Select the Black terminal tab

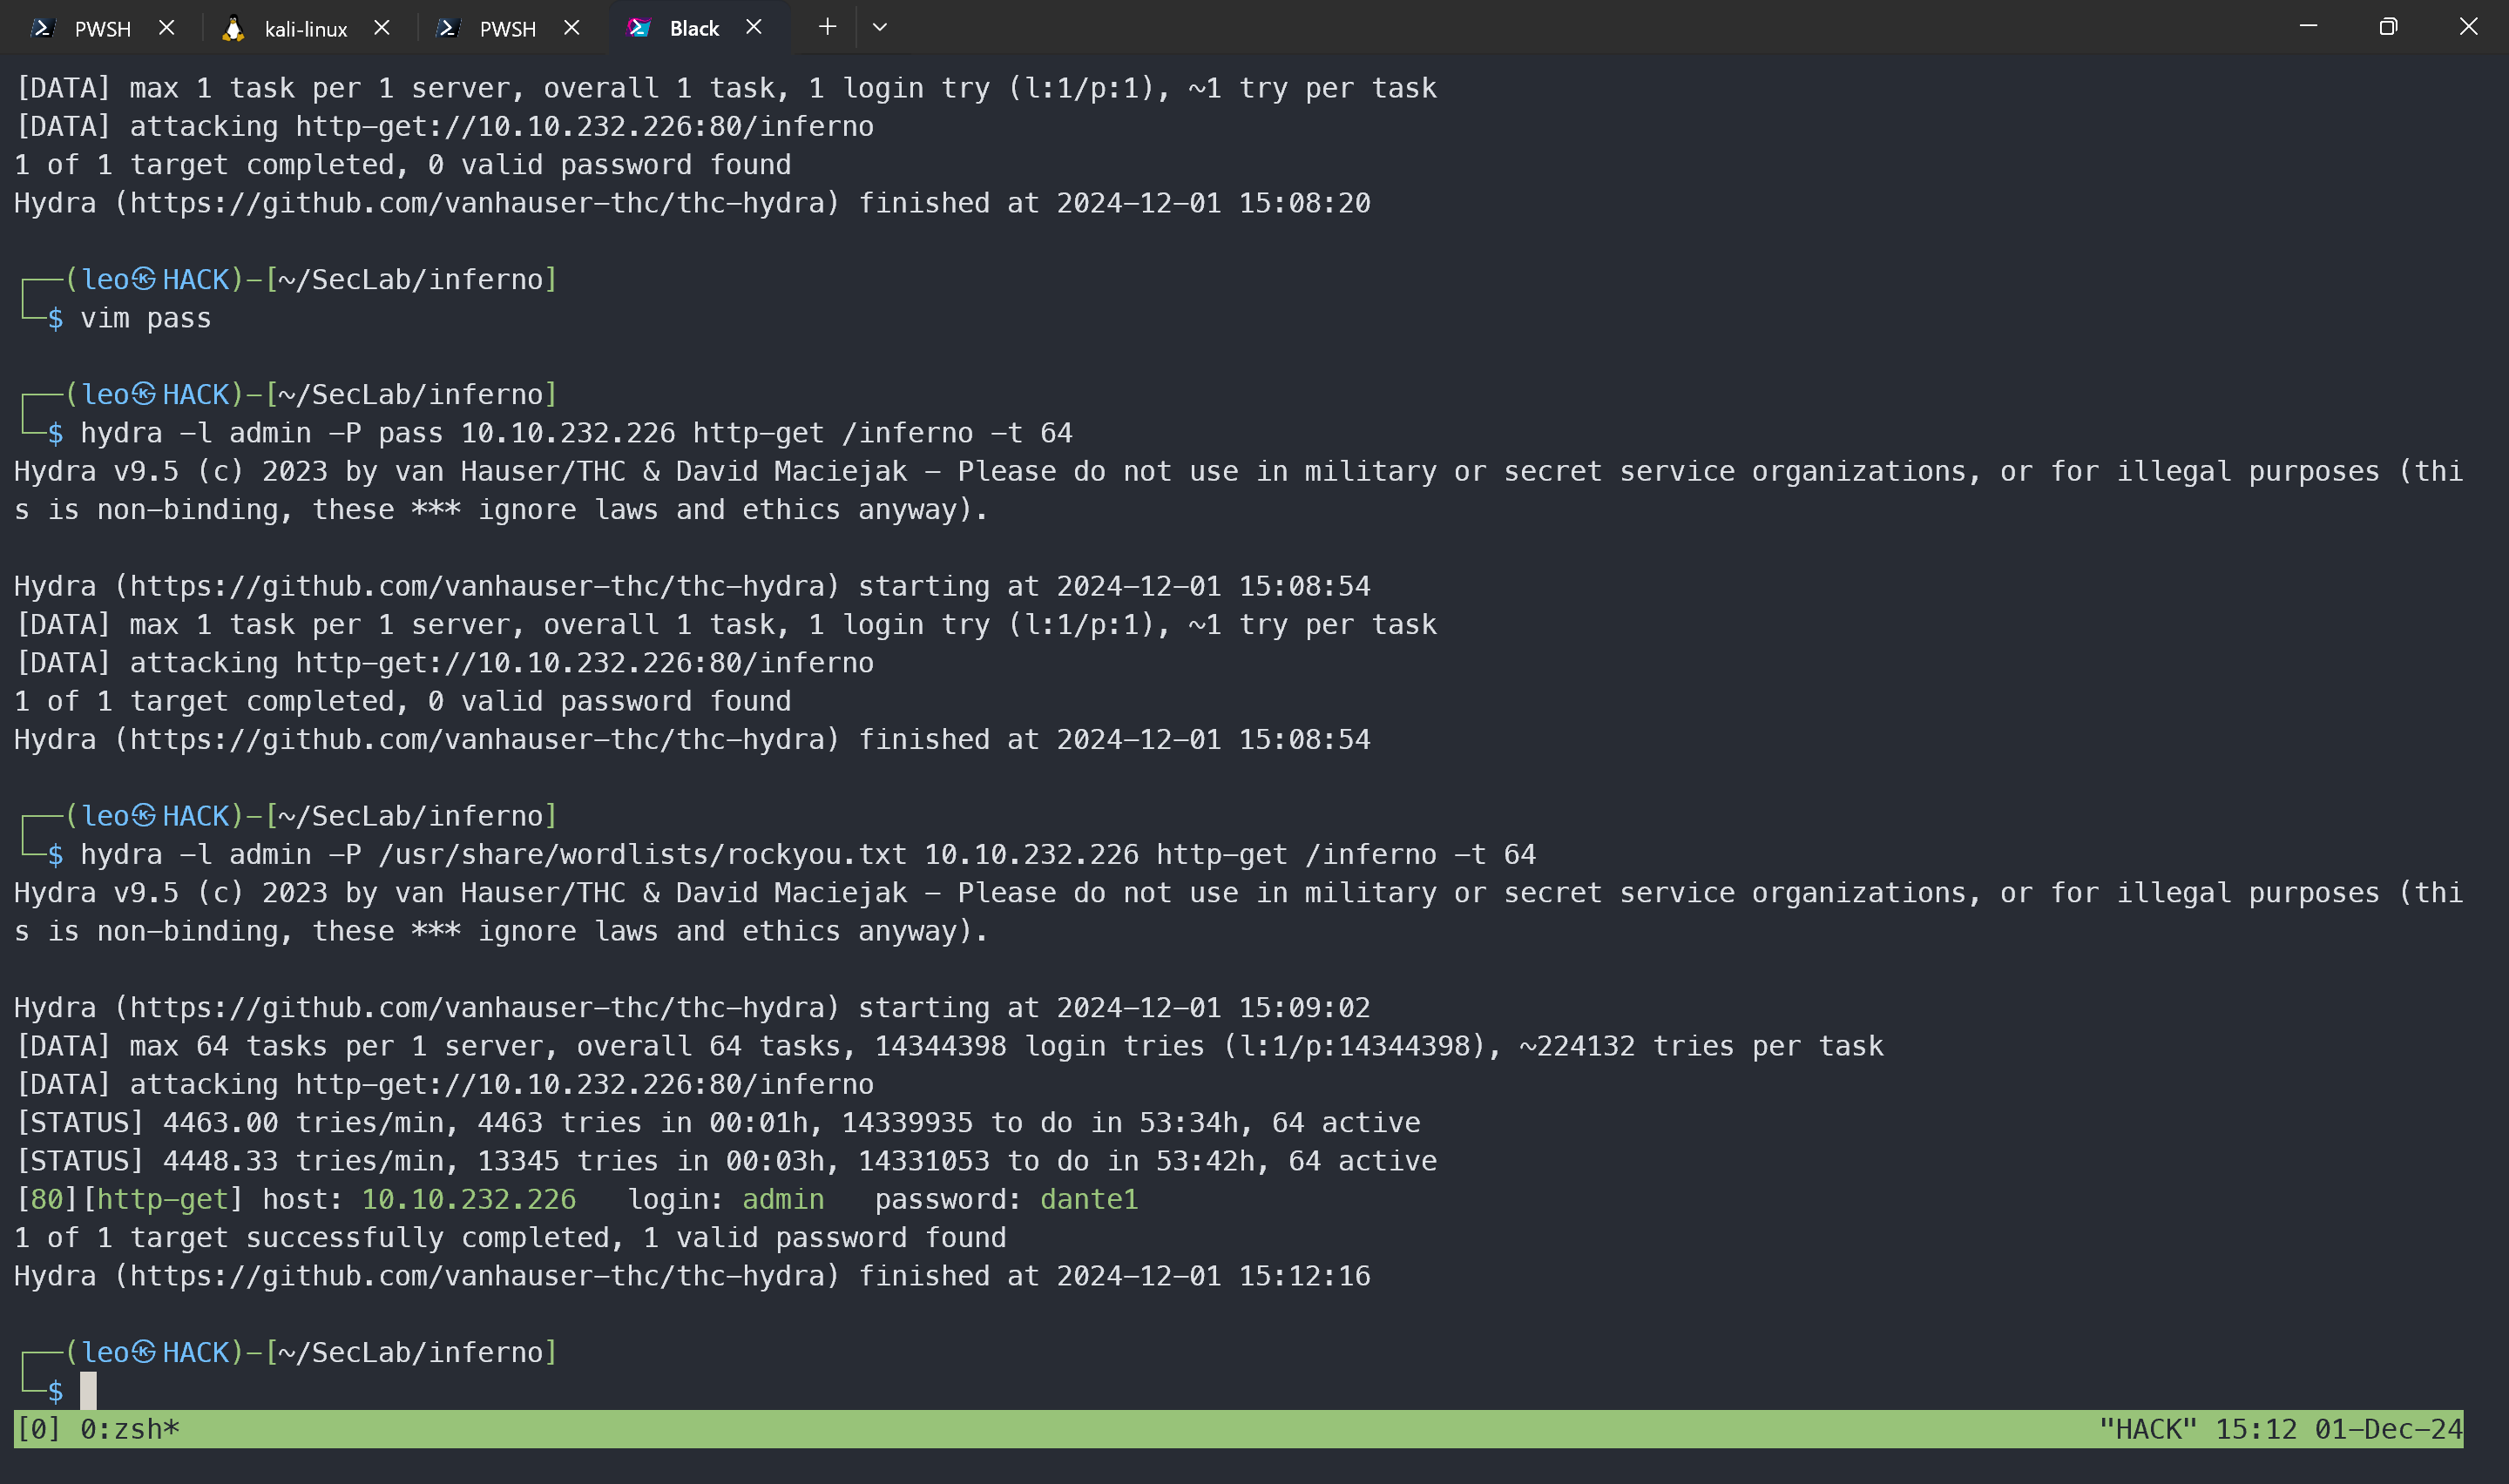pyautogui.click(x=694, y=28)
